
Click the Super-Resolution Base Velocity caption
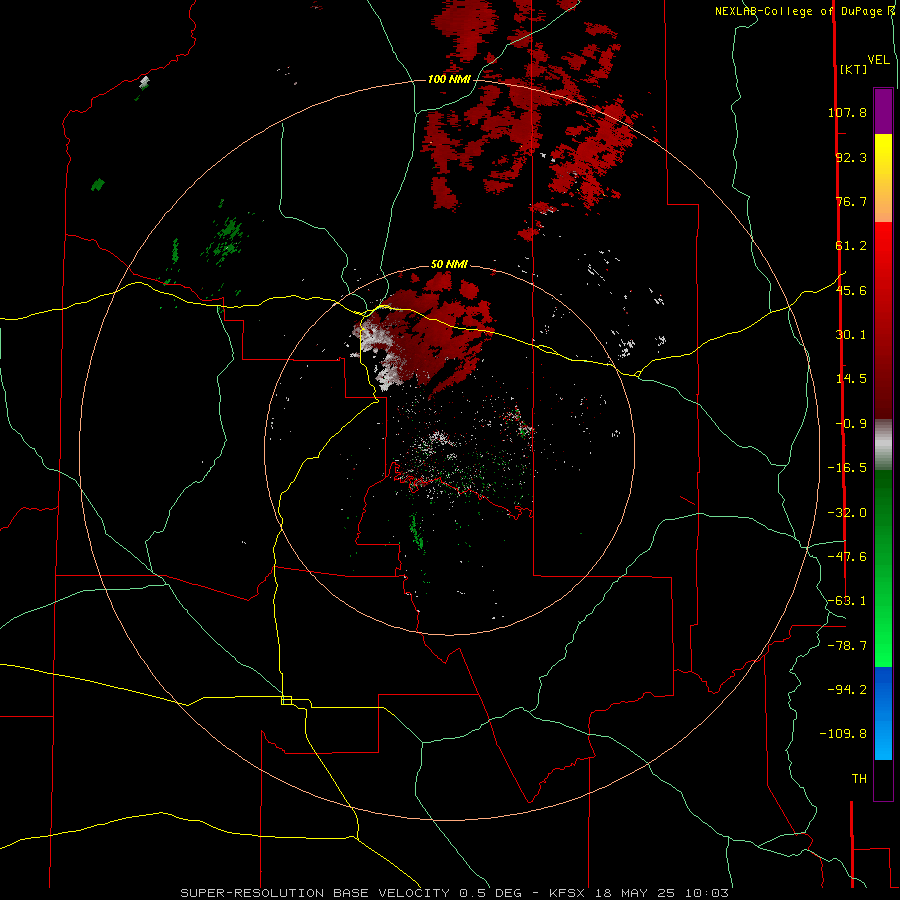[454, 893]
